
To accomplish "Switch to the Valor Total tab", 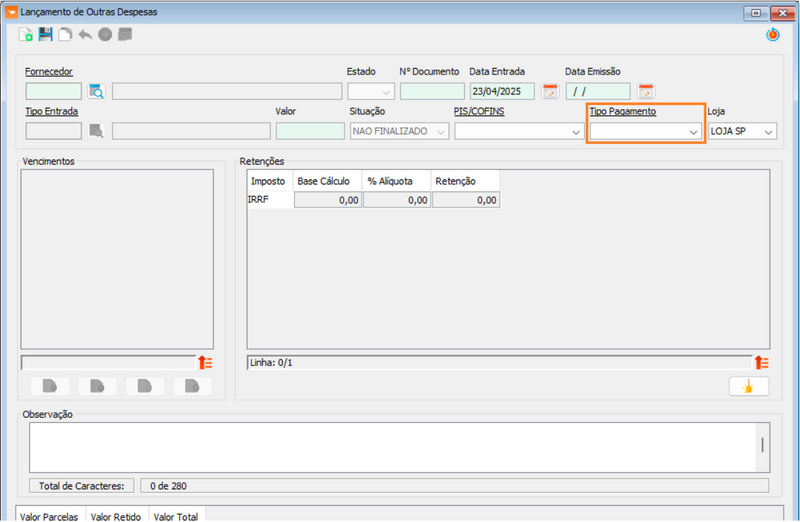I will tap(176, 516).
